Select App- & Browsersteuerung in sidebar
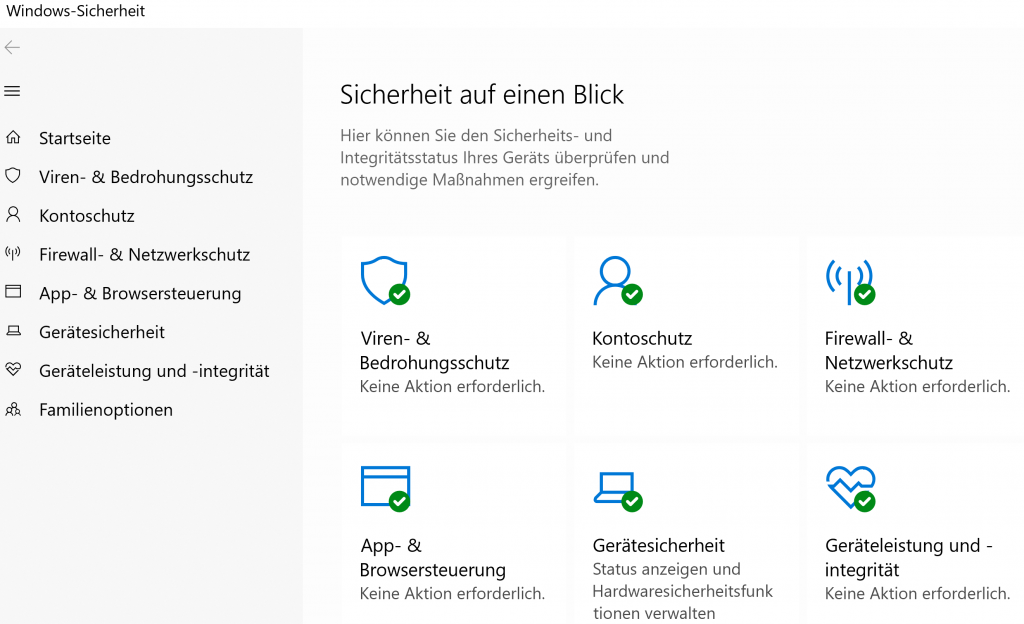 point(140,294)
